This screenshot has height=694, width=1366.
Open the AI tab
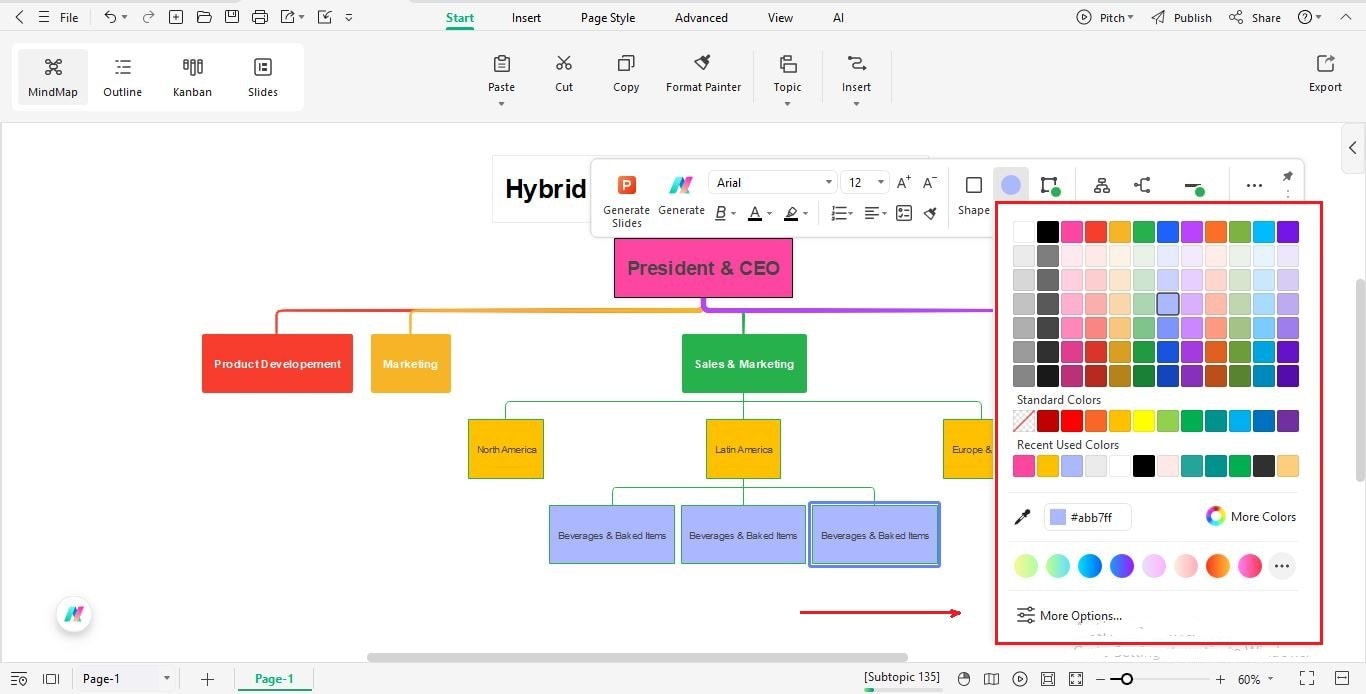pos(838,18)
